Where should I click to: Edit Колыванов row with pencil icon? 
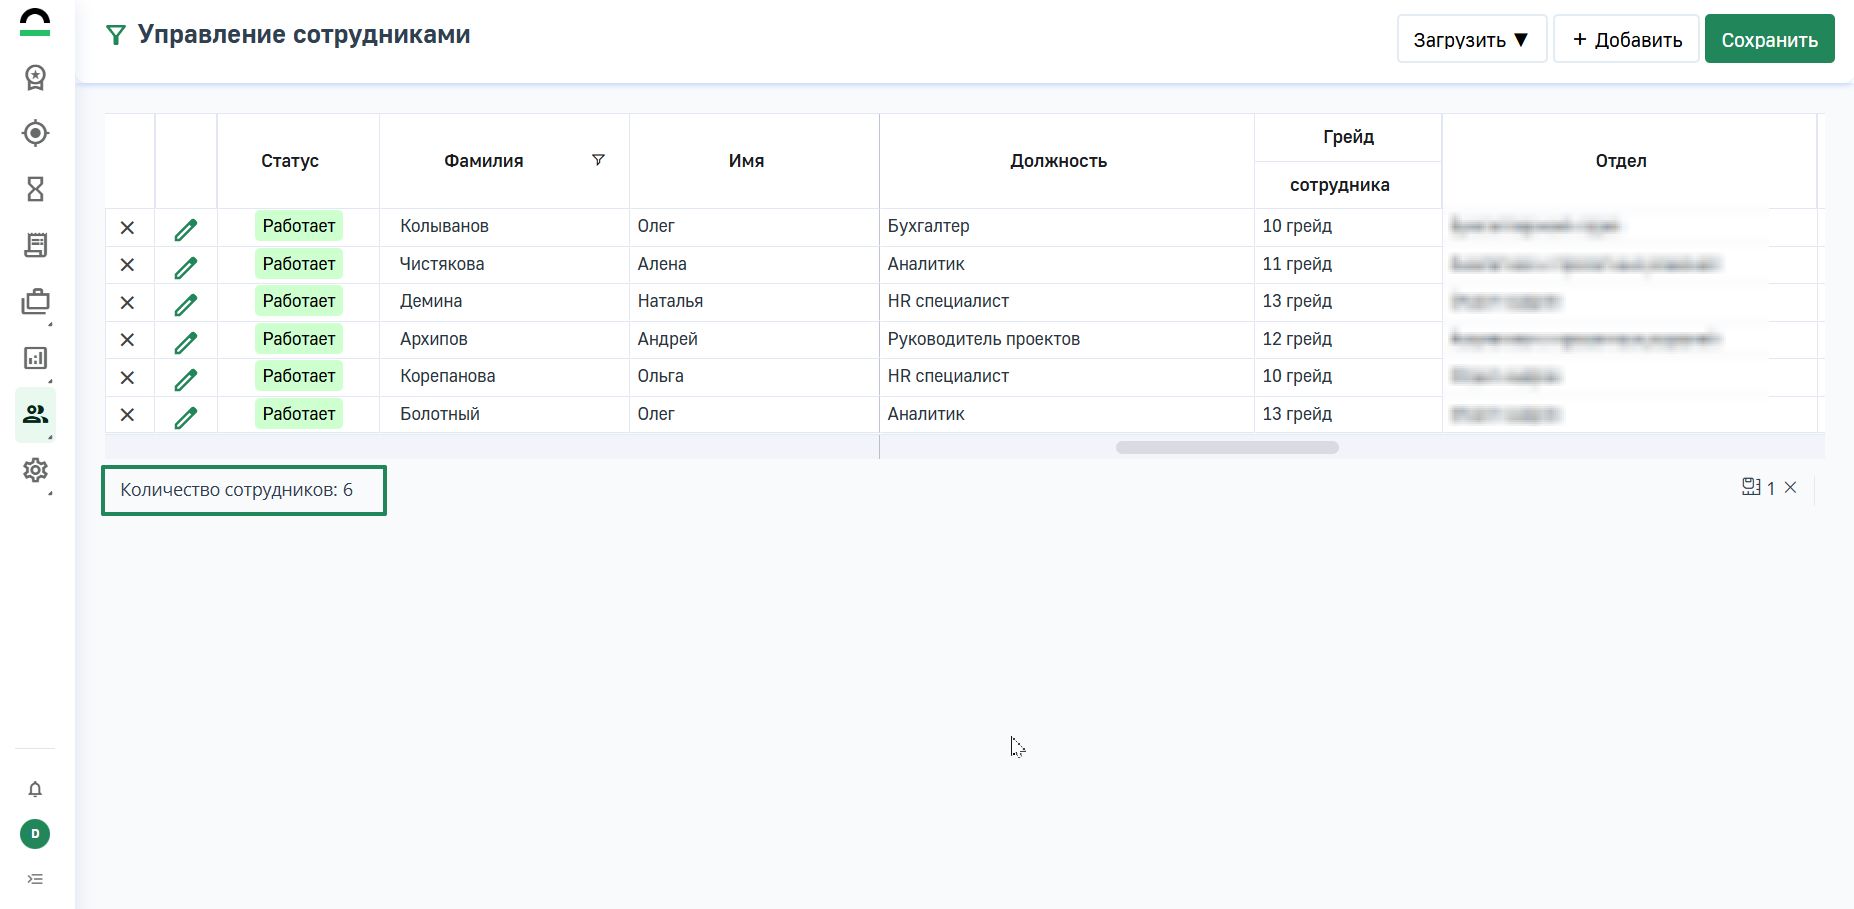tap(186, 229)
